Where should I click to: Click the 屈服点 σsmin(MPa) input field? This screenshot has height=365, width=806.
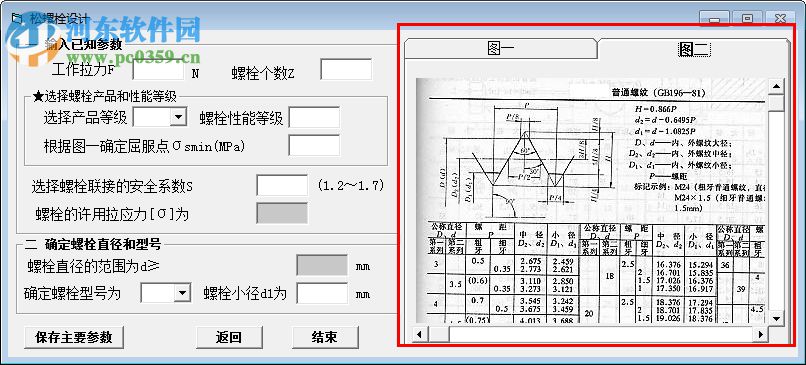[x=314, y=145]
